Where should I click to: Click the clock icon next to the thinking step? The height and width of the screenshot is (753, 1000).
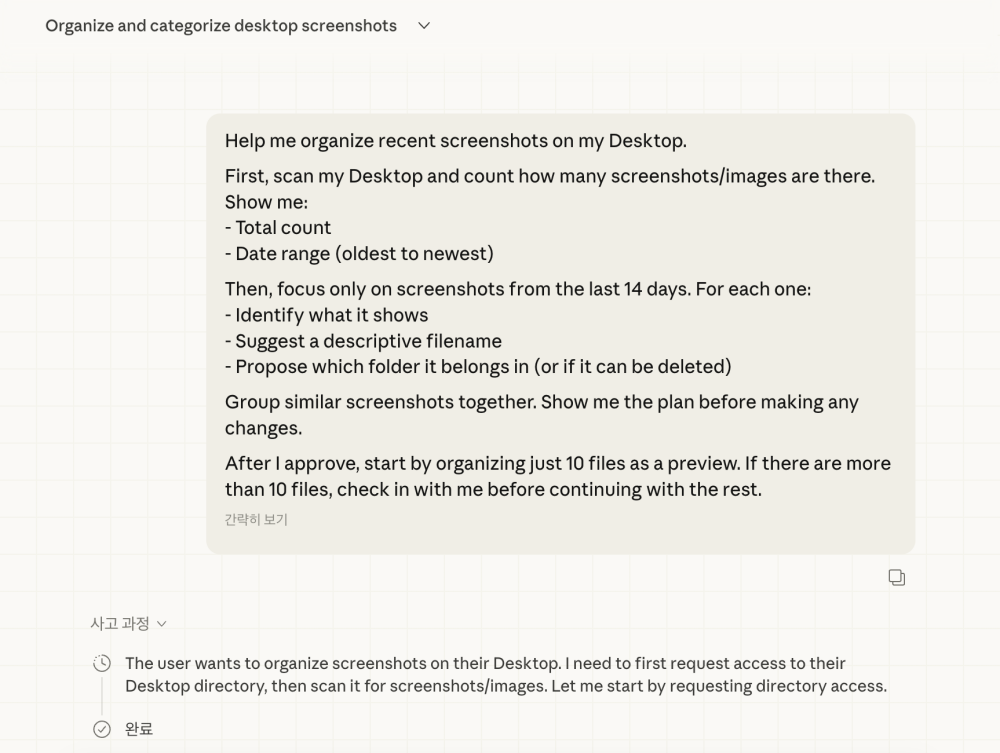[x=102, y=663]
